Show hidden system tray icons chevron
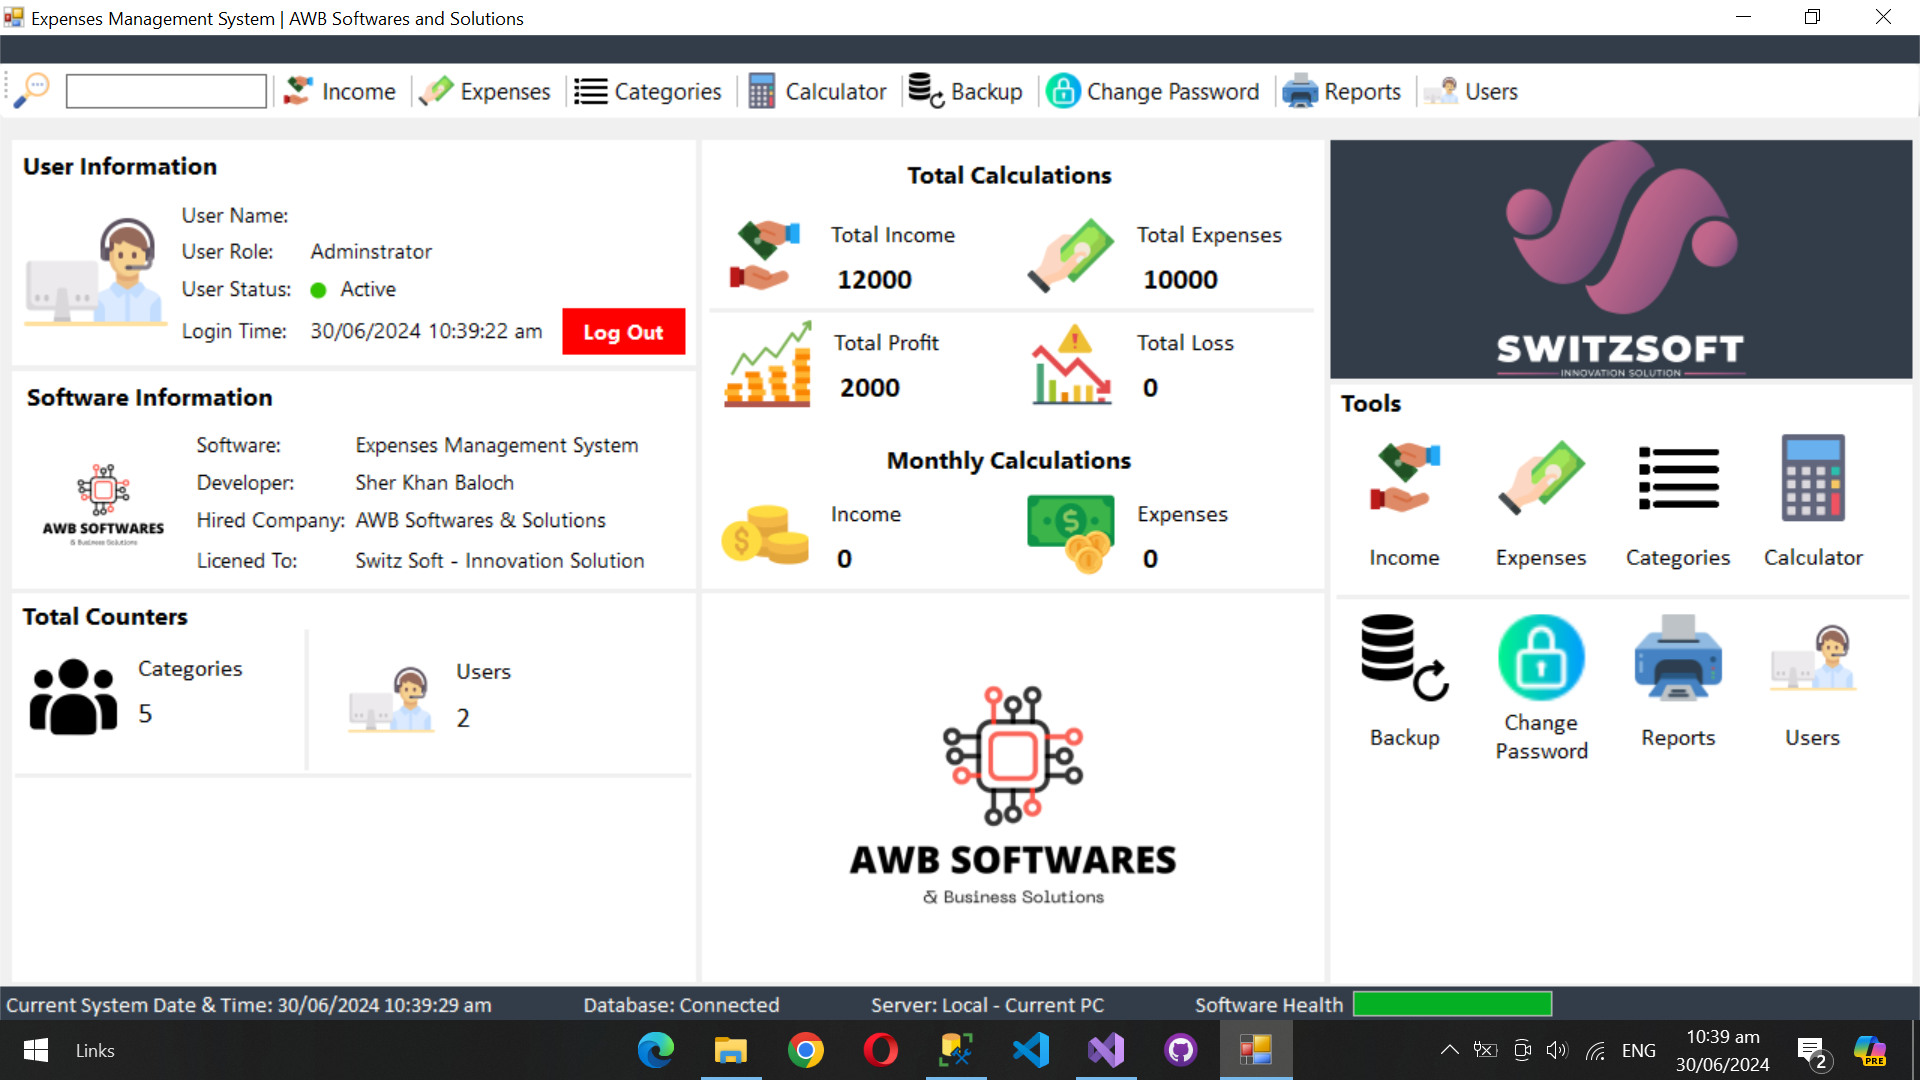This screenshot has height=1080, width=1920. click(x=1449, y=1050)
